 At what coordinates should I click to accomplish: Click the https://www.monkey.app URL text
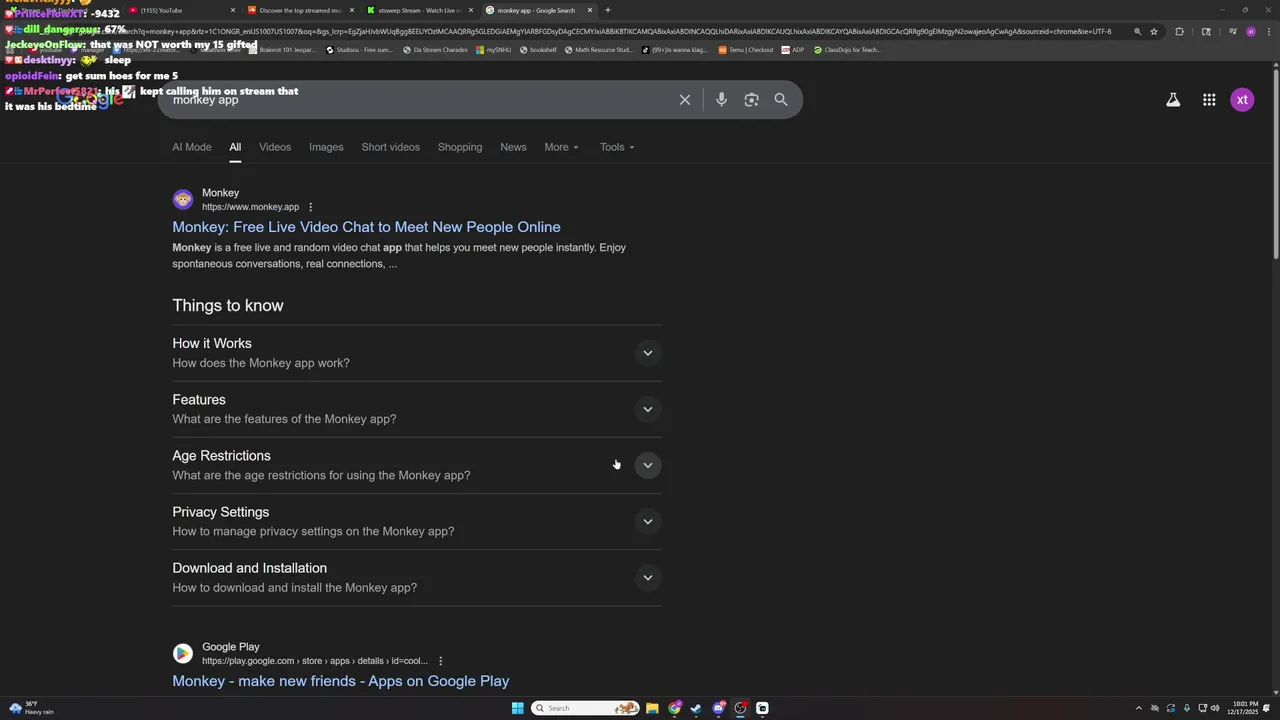coord(250,207)
